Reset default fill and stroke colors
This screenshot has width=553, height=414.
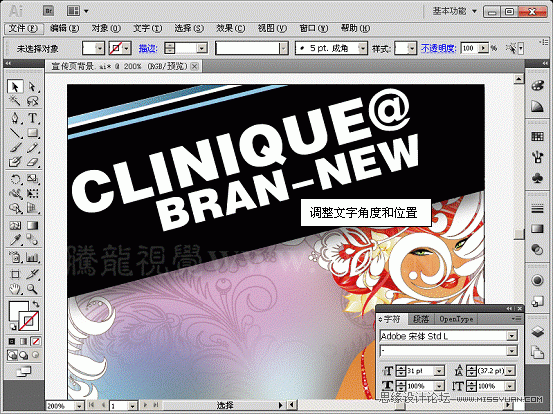12,327
